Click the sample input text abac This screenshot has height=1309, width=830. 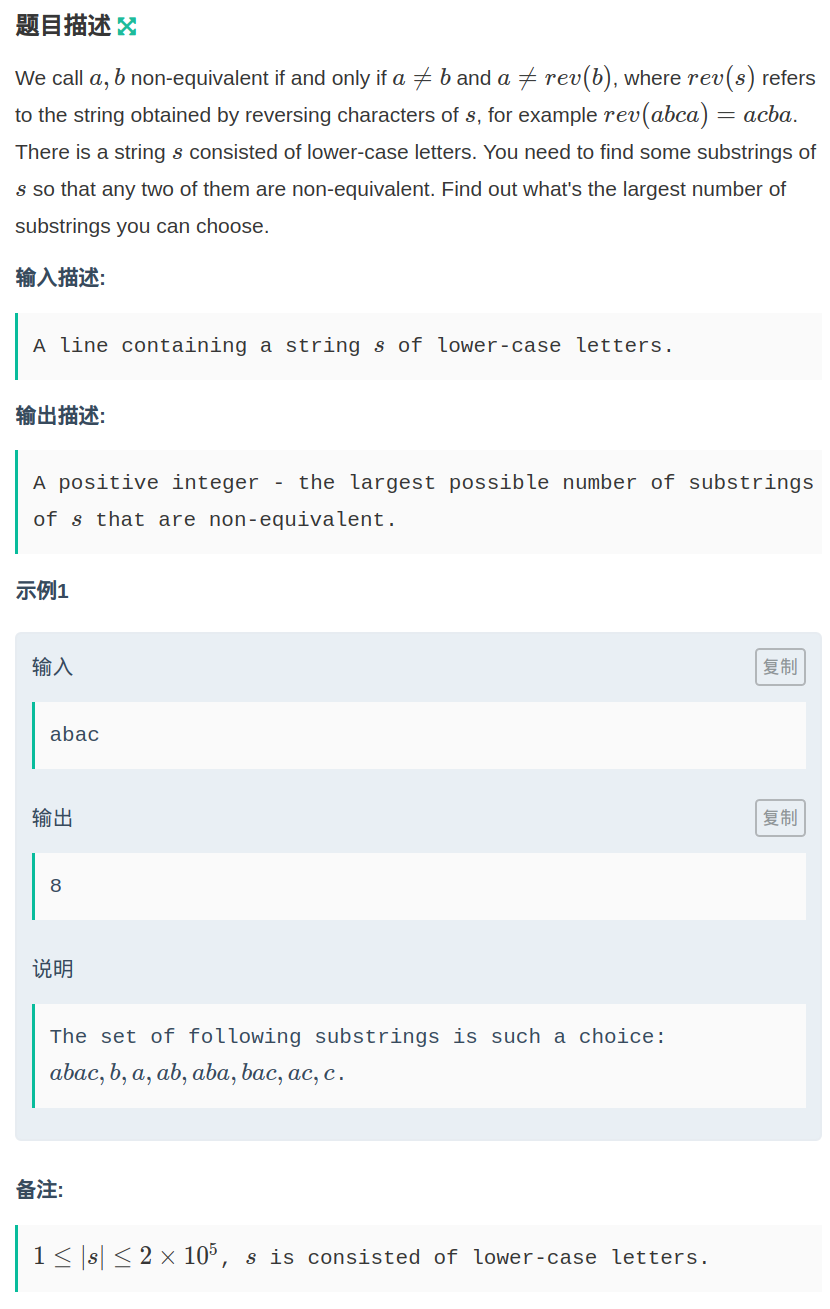click(75, 735)
